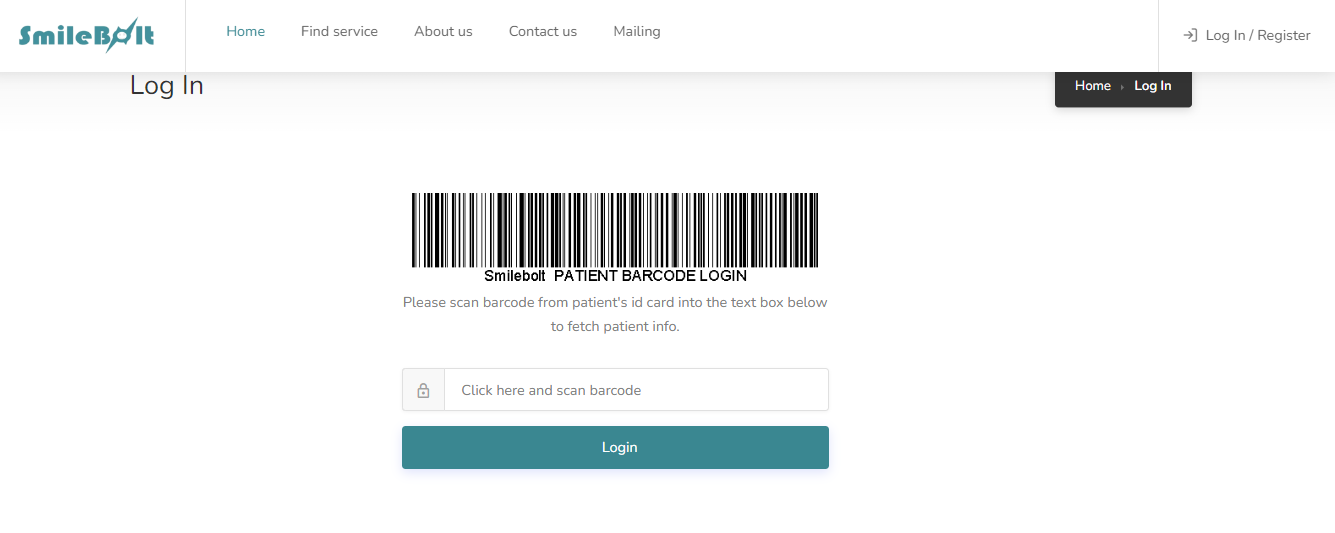Select the Mailing menu item

(636, 32)
